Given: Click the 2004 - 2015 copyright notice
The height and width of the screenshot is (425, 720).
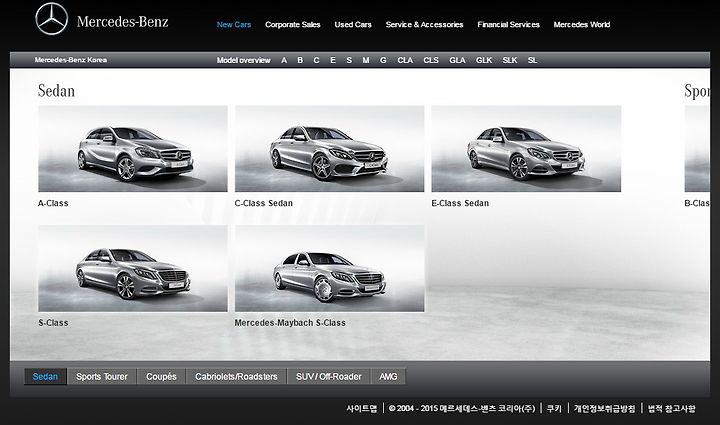Looking at the screenshot, I should [x=462, y=408].
